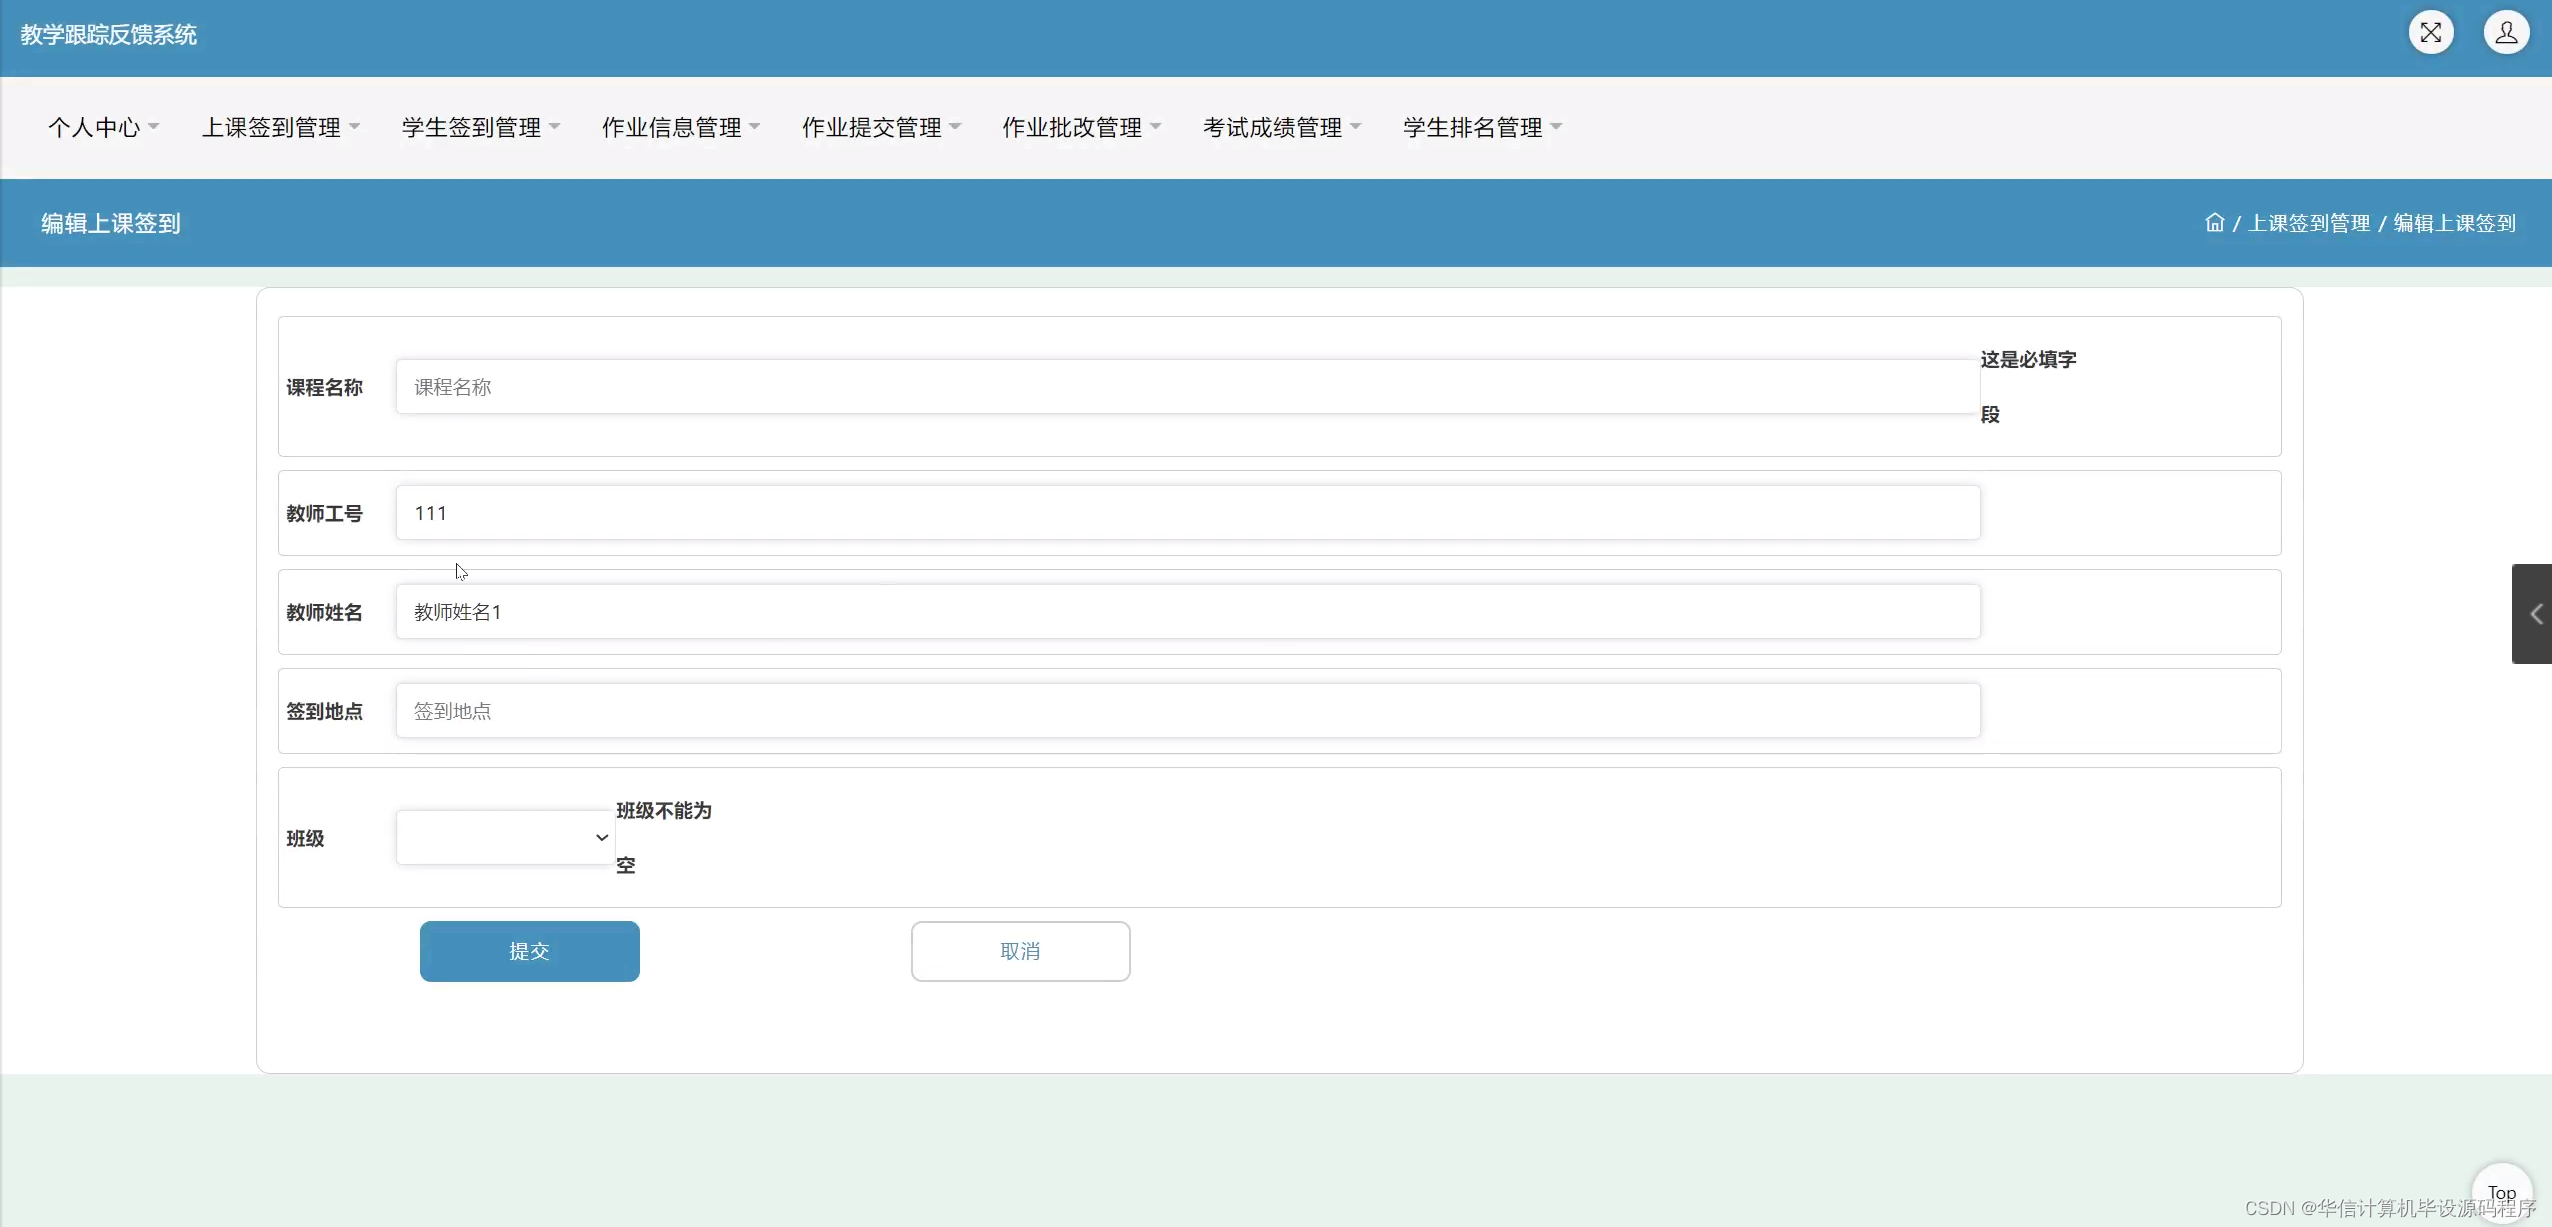Click the 上课签到管理 breadcrumb link
Viewport: 2552px width, 1227px height.
click(x=2309, y=223)
